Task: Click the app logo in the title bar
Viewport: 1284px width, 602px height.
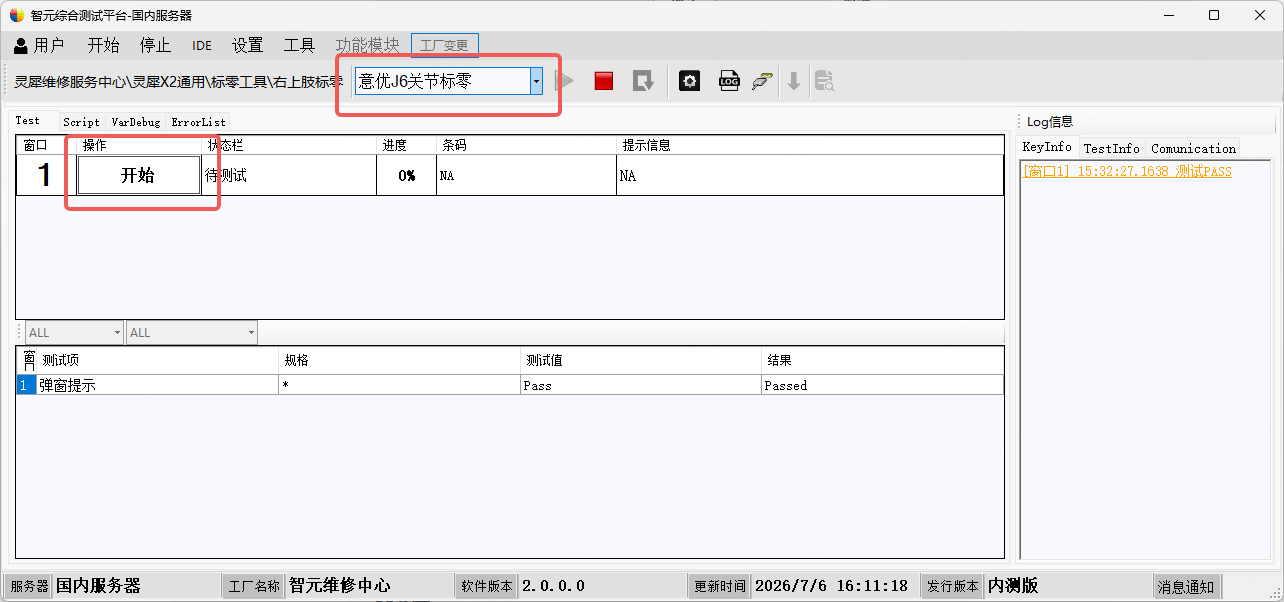Action: coord(17,15)
